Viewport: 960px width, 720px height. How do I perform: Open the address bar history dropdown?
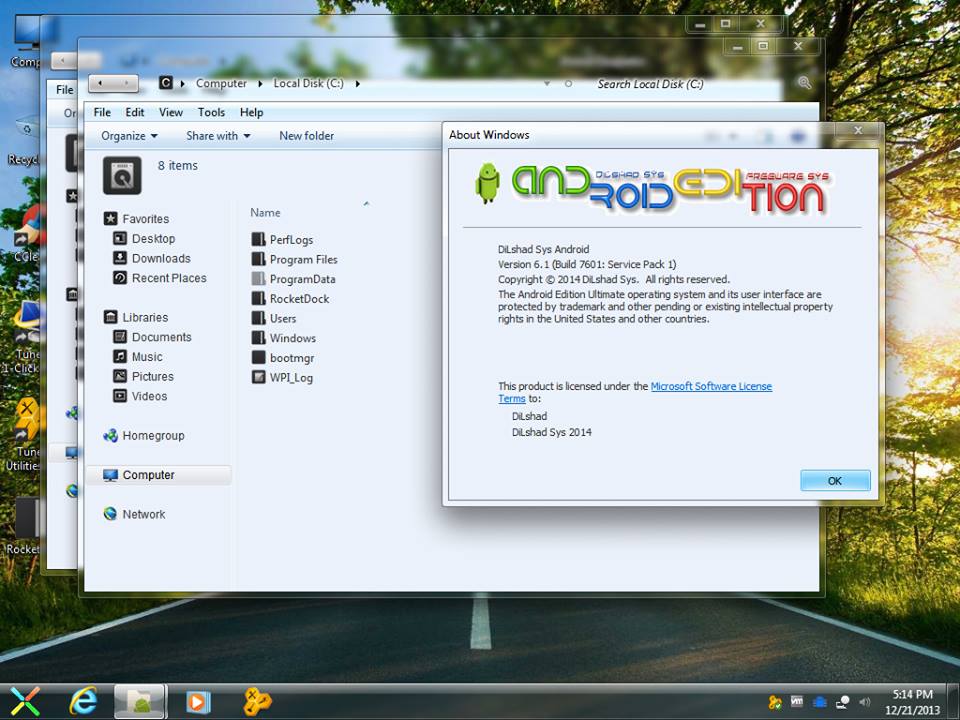click(x=547, y=83)
